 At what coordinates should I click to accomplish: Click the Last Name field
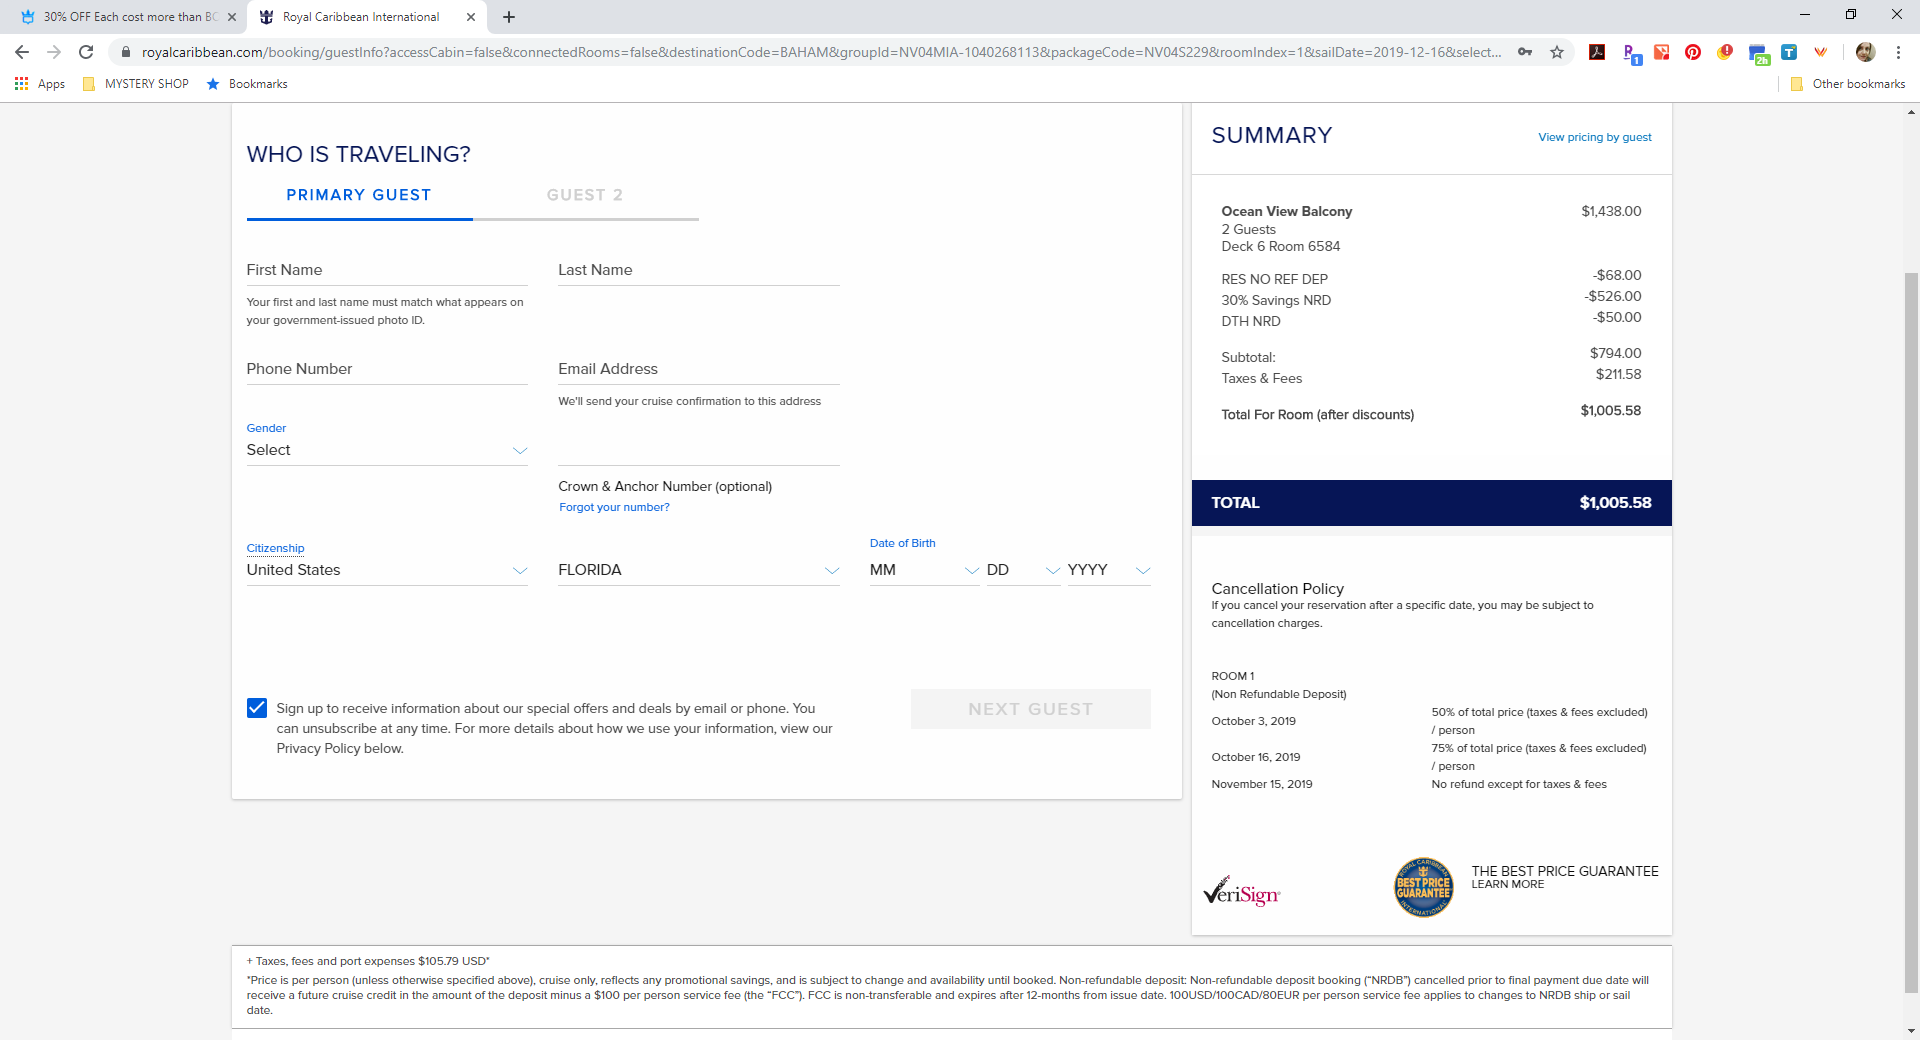[x=699, y=270]
